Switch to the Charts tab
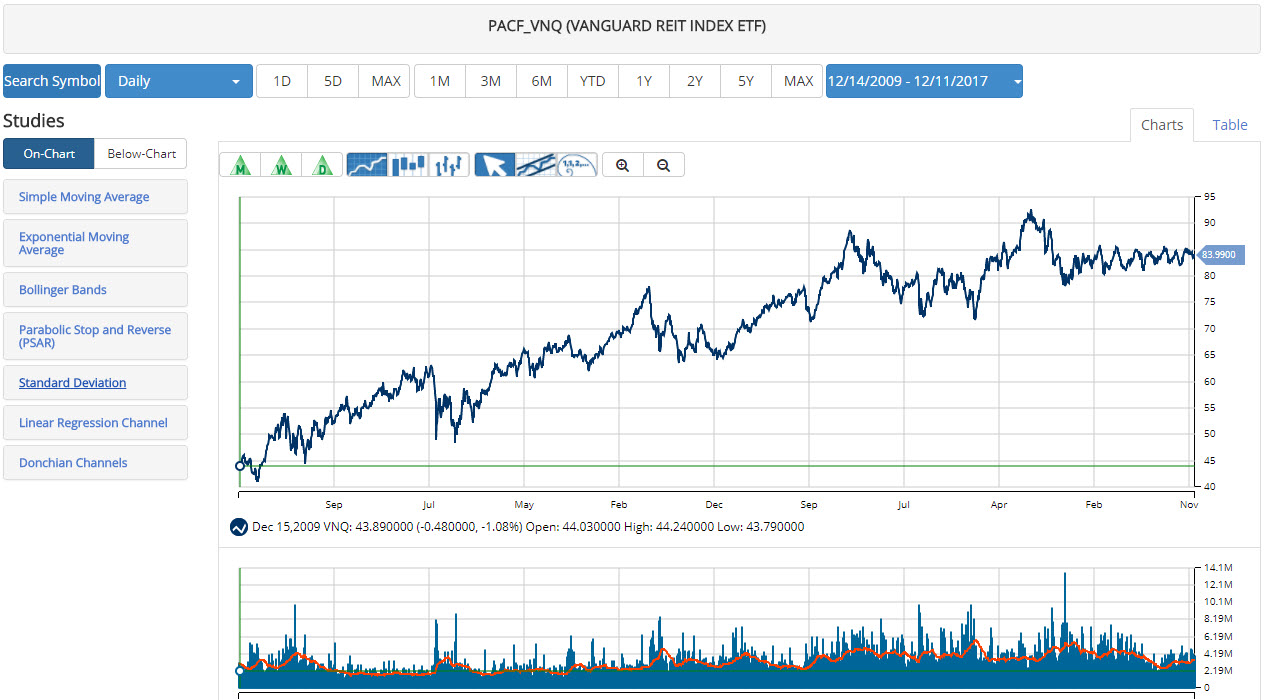The width and height of the screenshot is (1265, 700). (x=1162, y=125)
